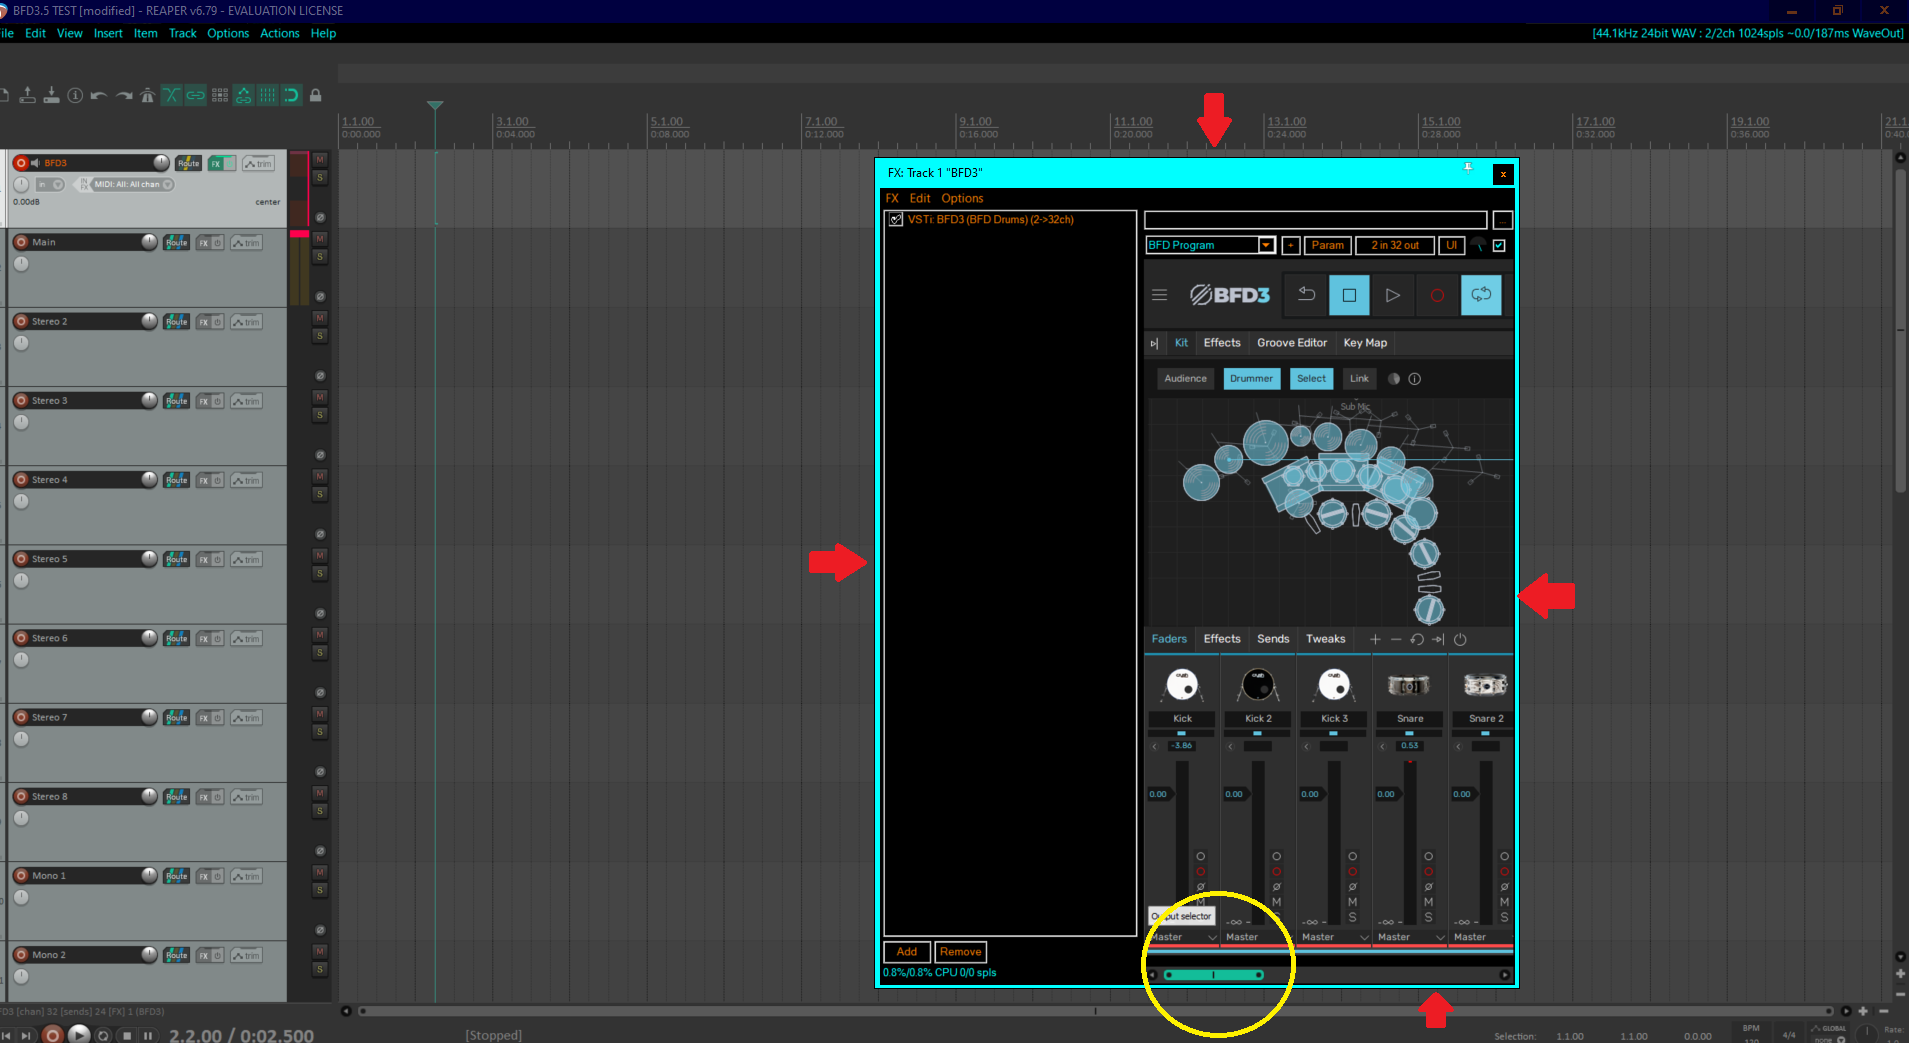
Task: Solo the BFD3 track
Action: coord(320,178)
